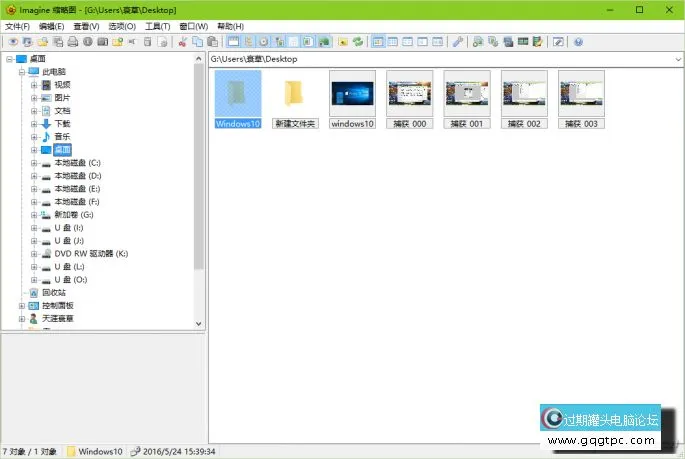Expand the 控制面板 tree node
The height and width of the screenshot is (459, 685).
(21, 306)
